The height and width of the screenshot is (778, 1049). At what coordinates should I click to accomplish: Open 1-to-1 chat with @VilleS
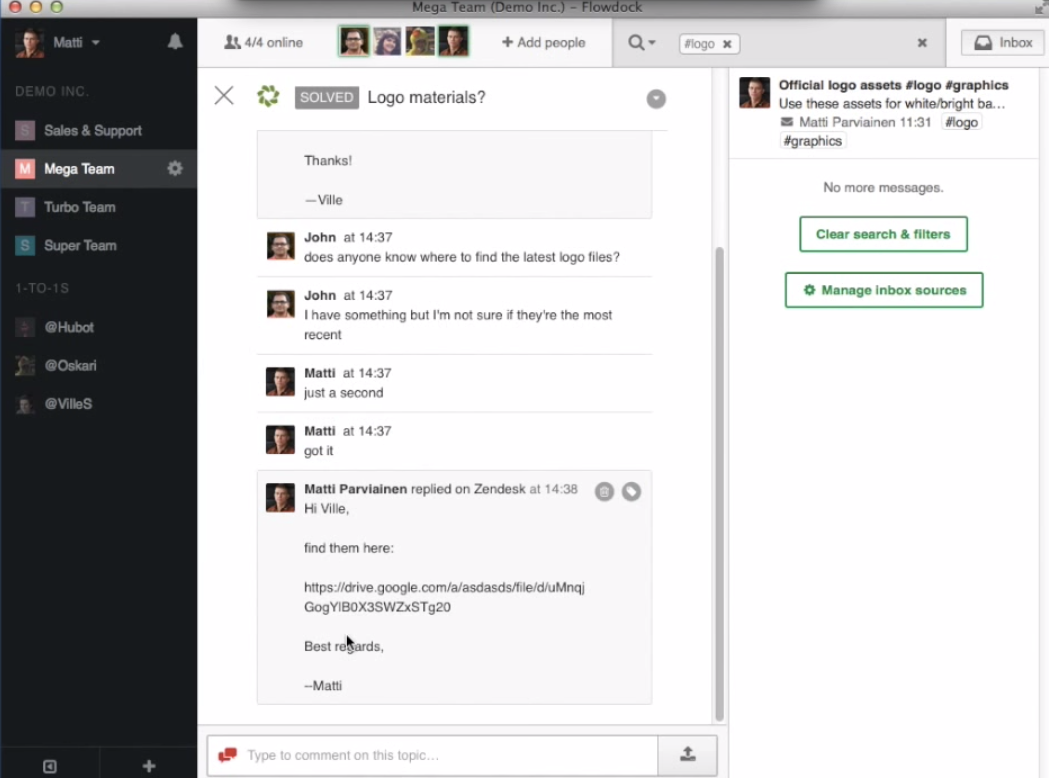point(98,404)
